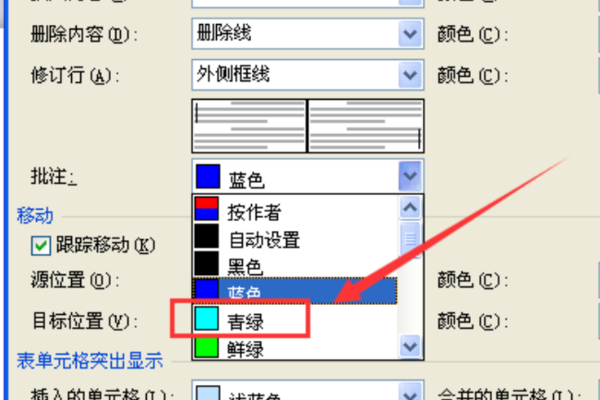Open the 插入的单元格 dropdown arrow

[410, 392]
